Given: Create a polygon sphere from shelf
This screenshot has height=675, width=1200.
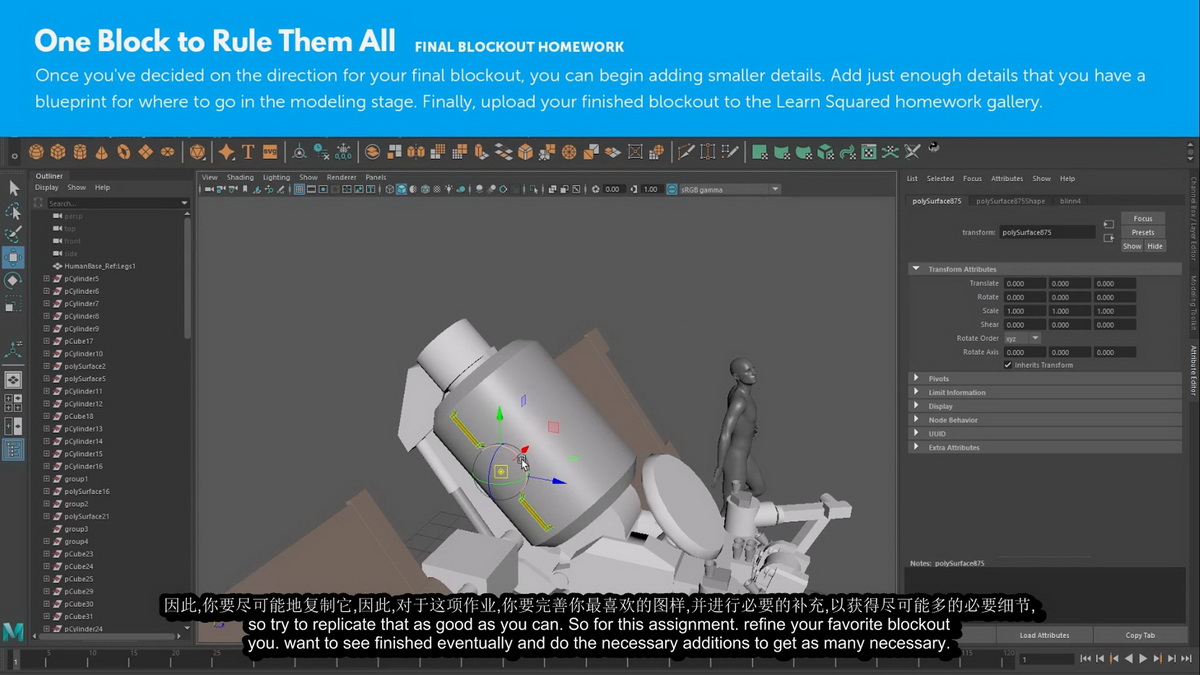Looking at the screenshot, I should click(x=36, y=152).
